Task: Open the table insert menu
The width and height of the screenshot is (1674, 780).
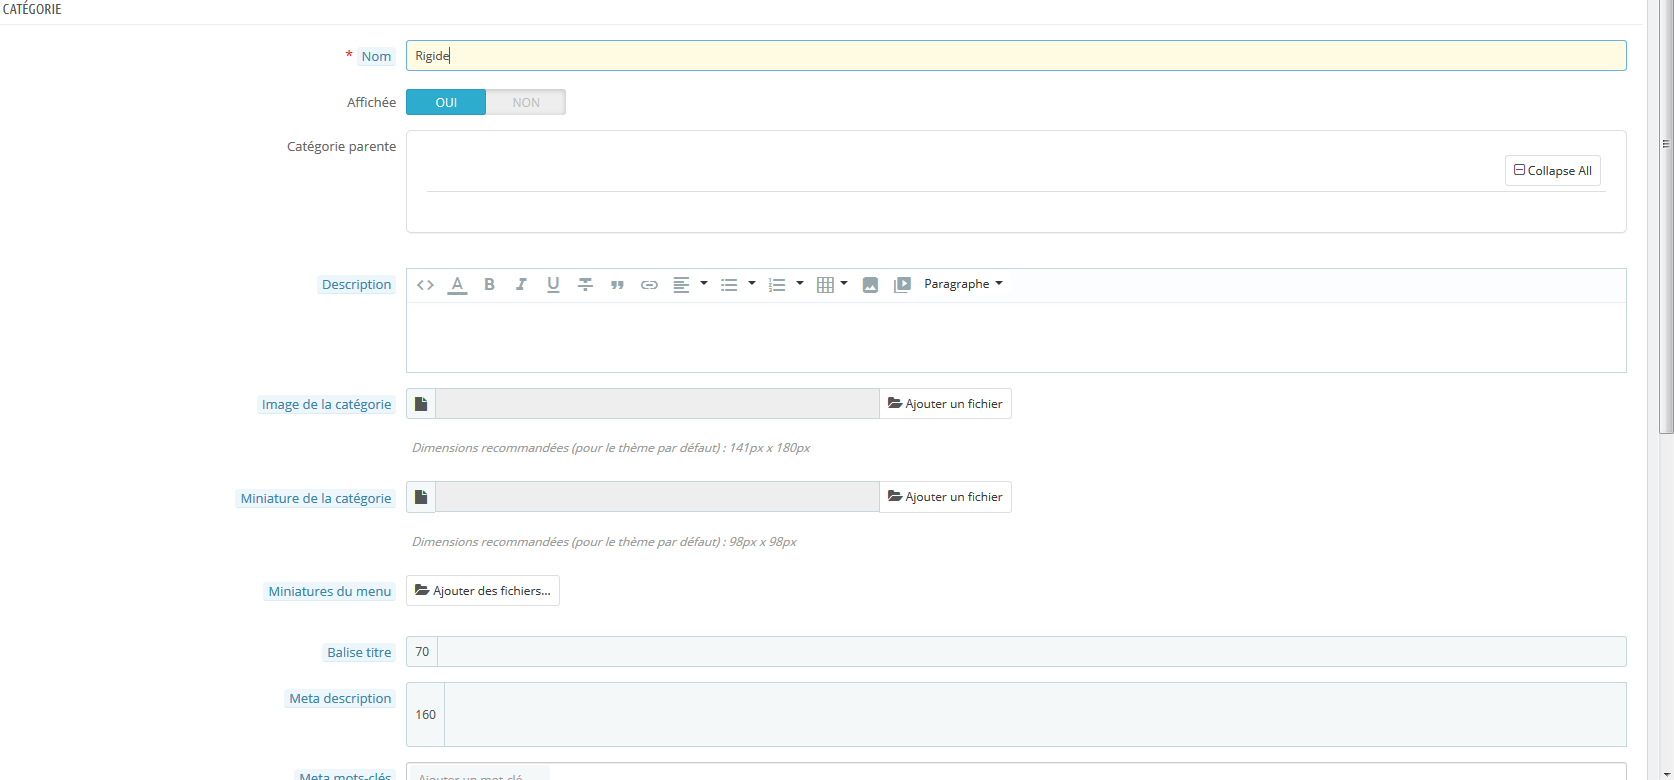Action: click(x=832, y=285)
